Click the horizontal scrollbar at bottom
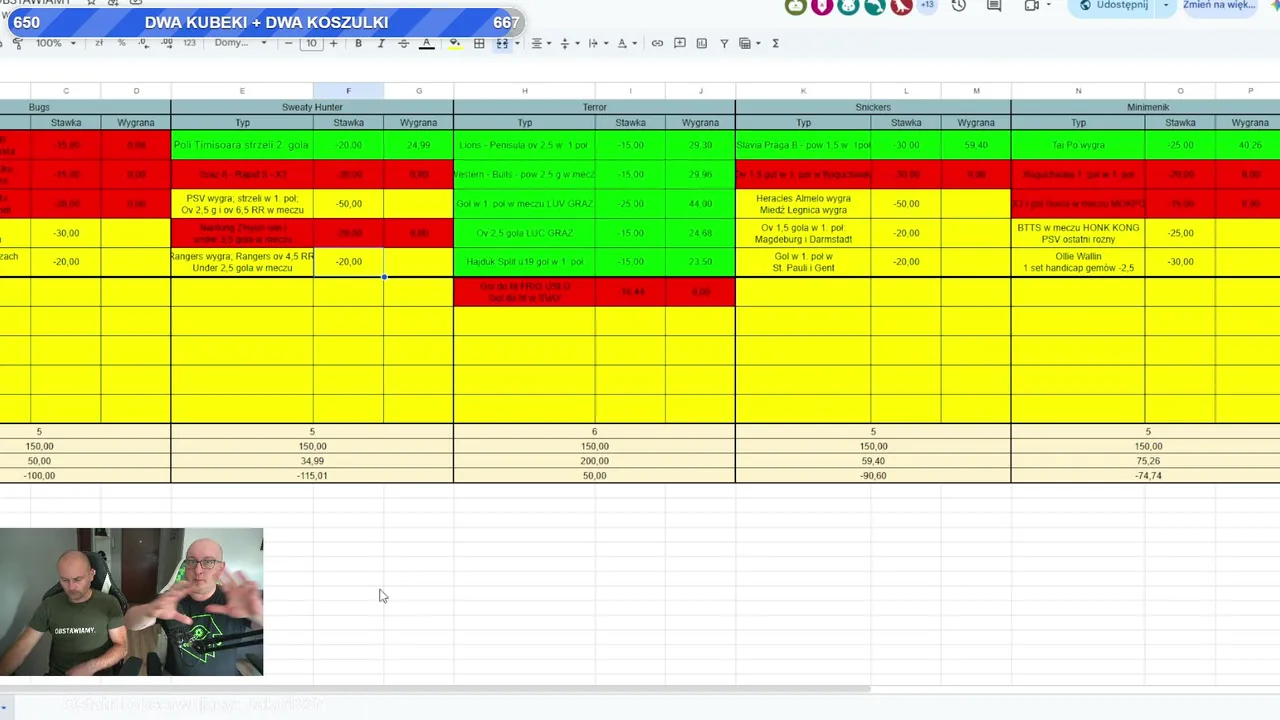1280x720 pixels. point(435,689)
